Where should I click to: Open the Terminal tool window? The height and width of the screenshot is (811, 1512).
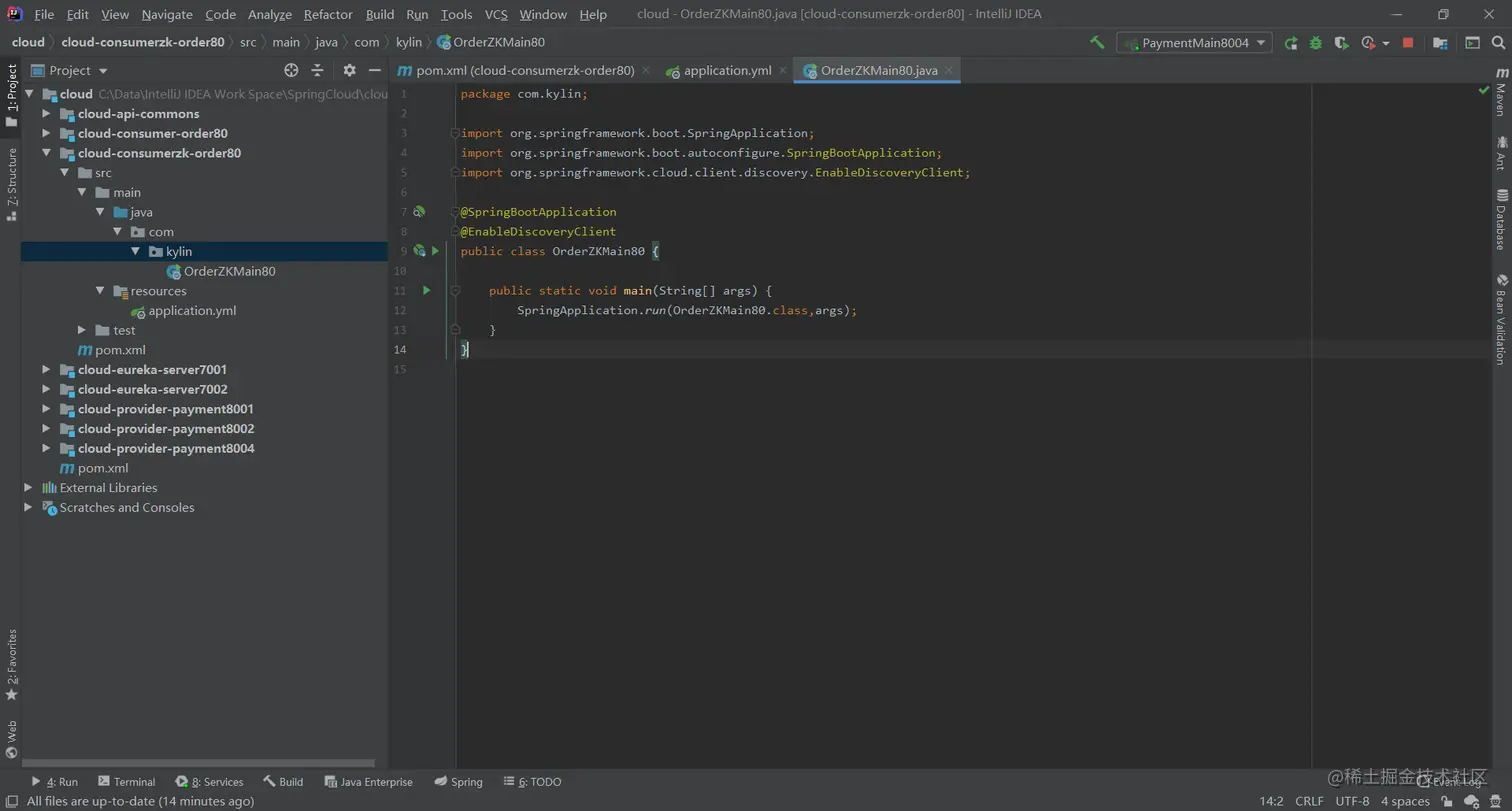coord(126,782)
